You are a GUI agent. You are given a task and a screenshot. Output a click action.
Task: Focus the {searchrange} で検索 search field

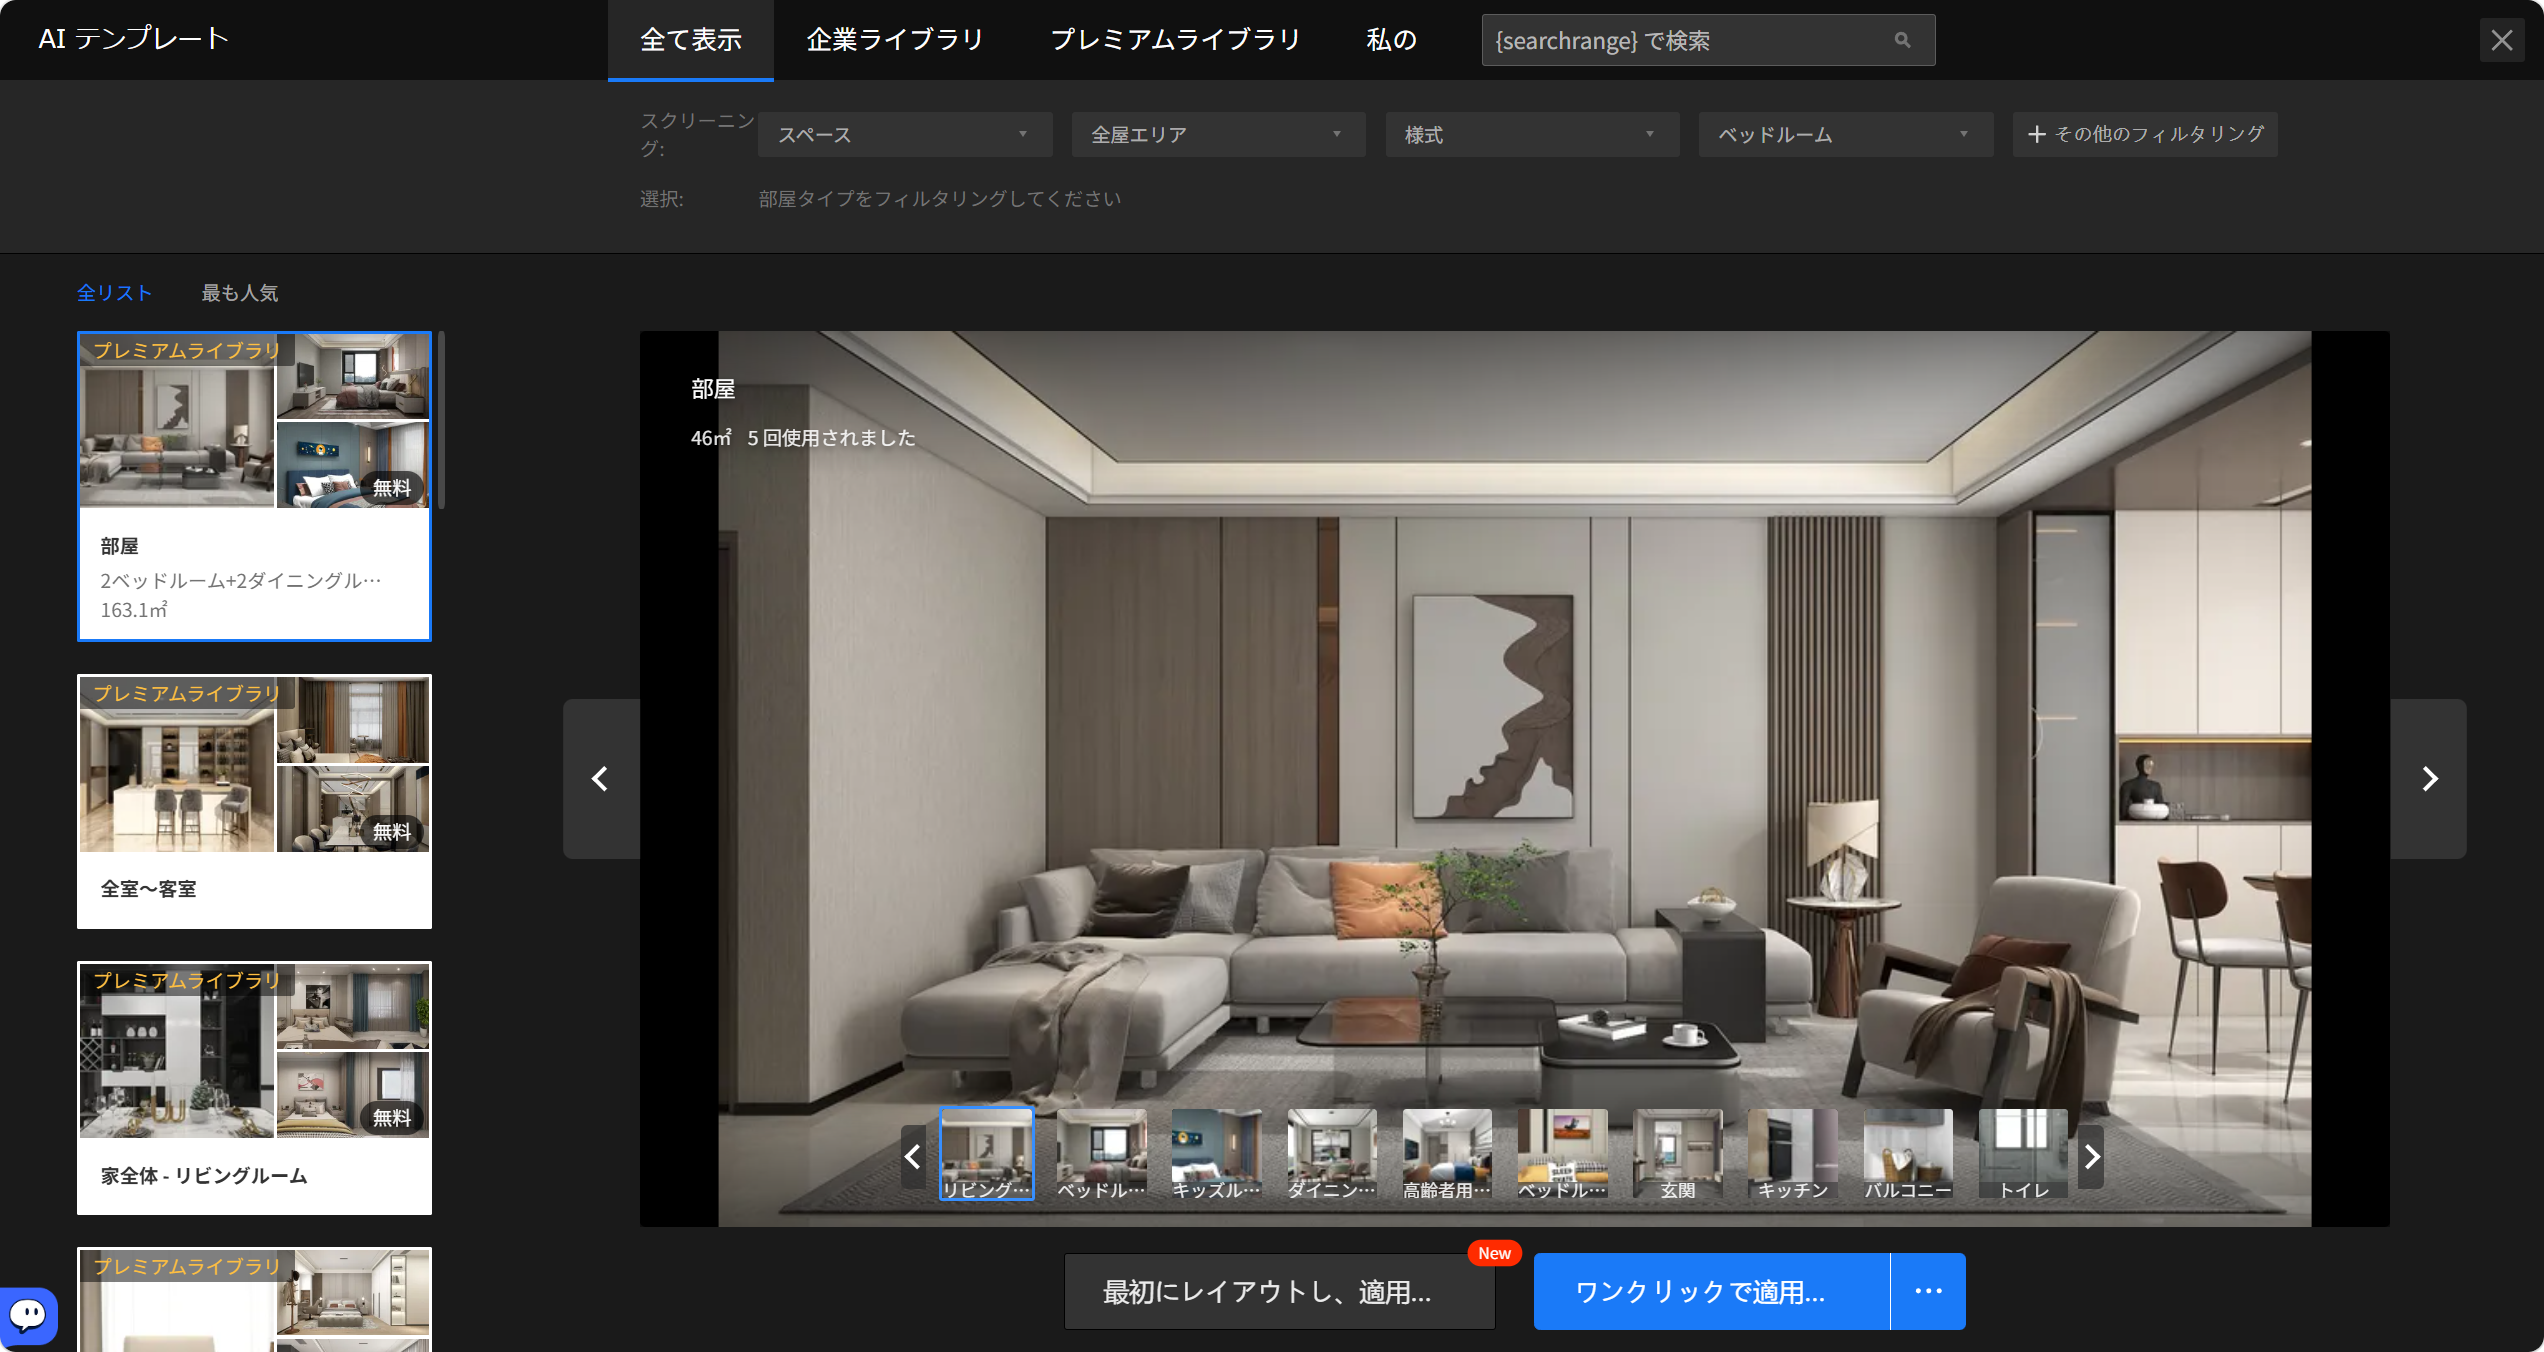1709,40
